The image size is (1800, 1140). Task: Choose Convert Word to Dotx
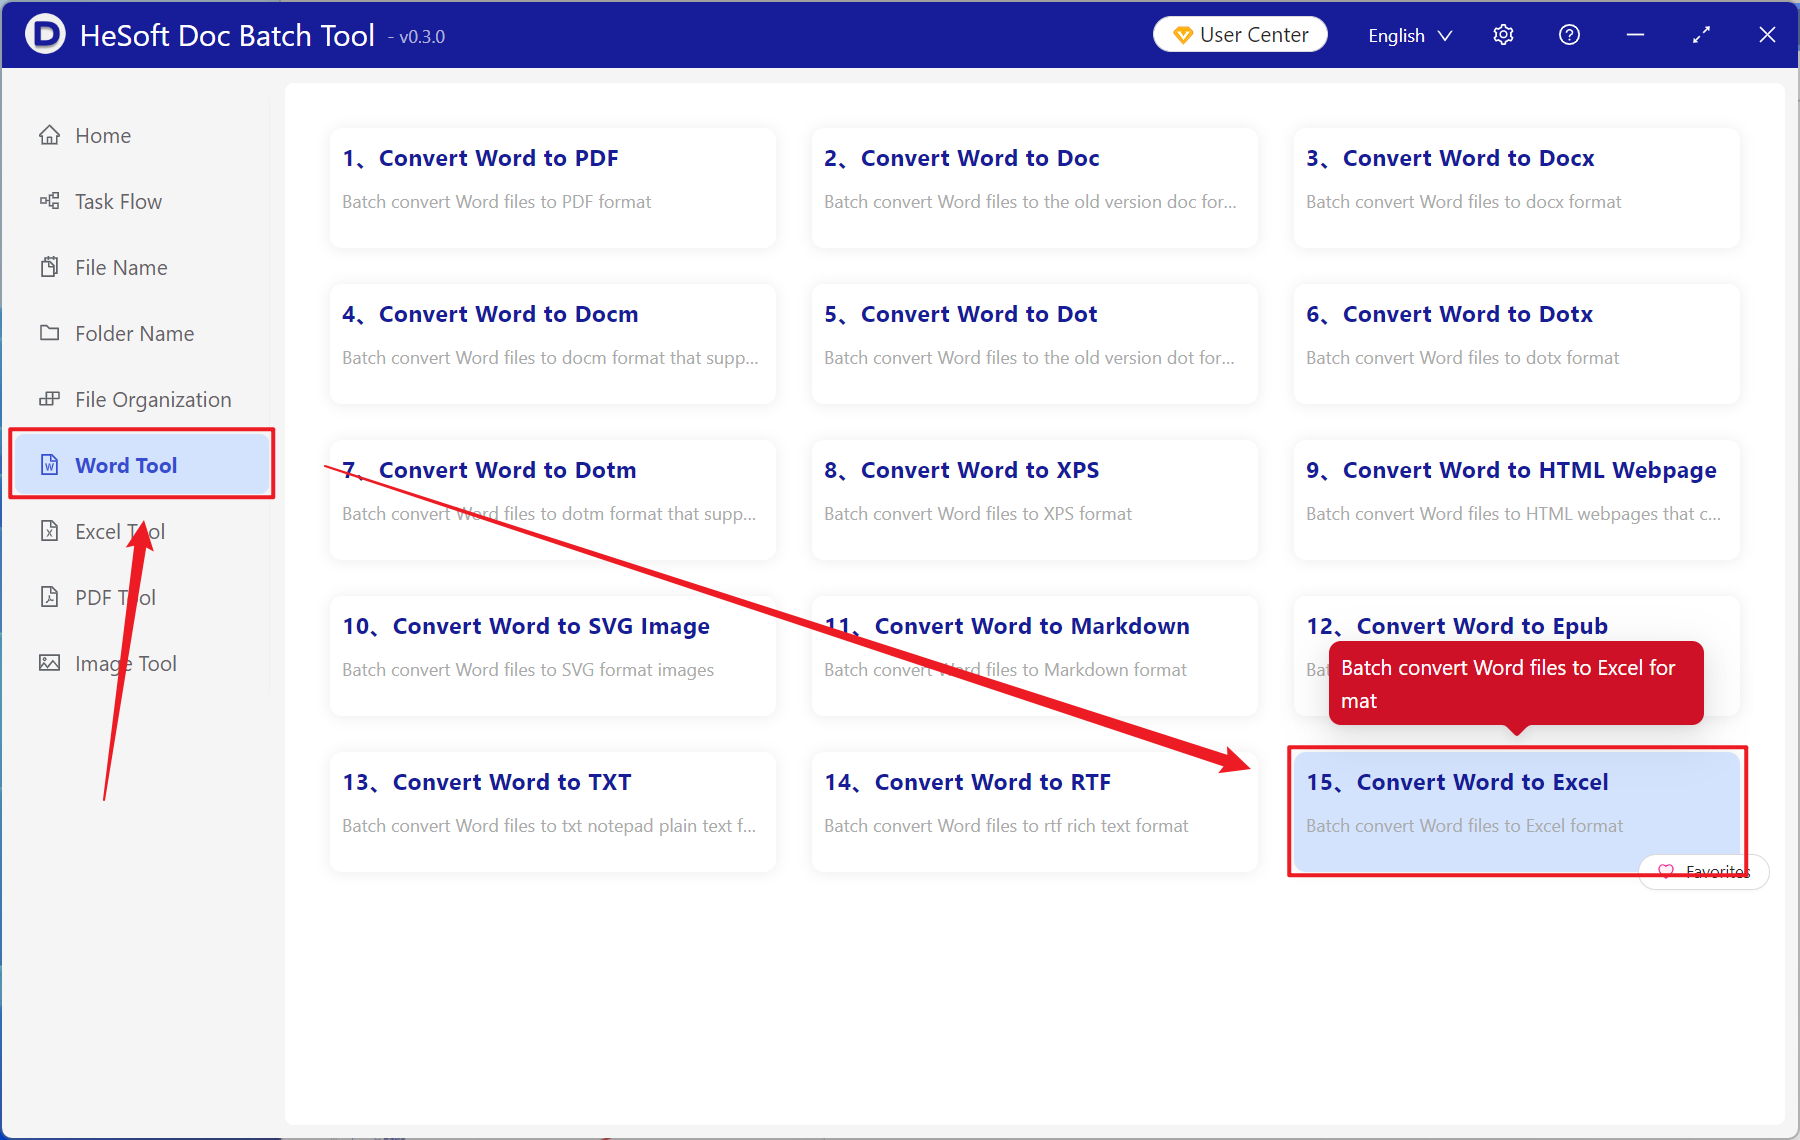[1517, 344]
